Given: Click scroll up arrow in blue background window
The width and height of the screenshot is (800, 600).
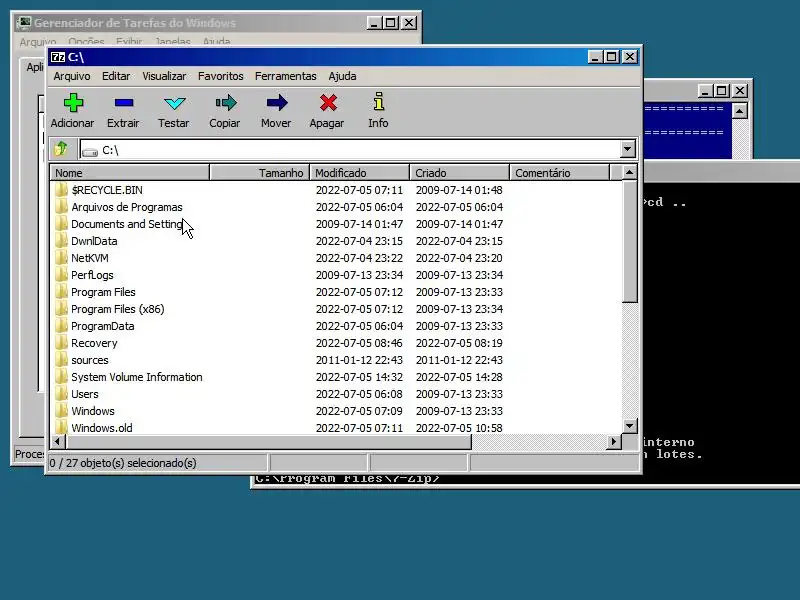Looking at the screenshot, I should [x=739, y=111].
